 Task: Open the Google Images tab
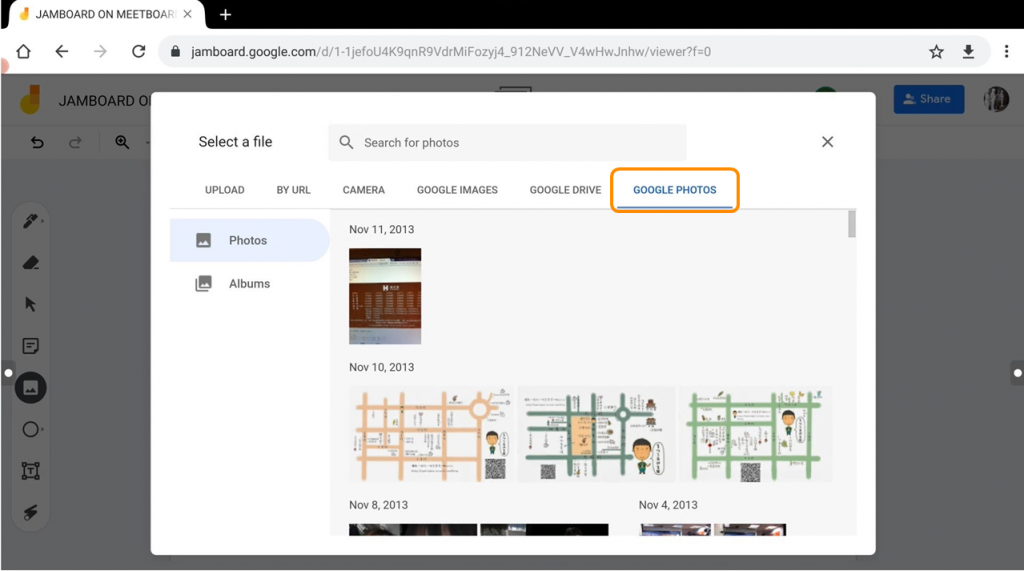(457, 190)
